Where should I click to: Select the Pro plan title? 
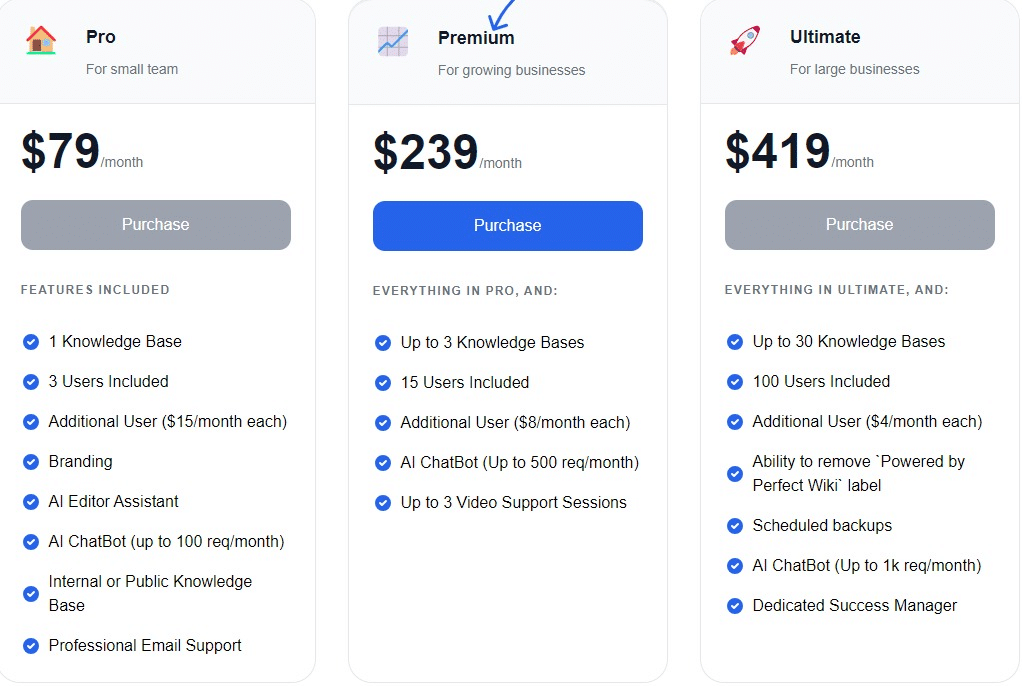(x=100, y=37)
